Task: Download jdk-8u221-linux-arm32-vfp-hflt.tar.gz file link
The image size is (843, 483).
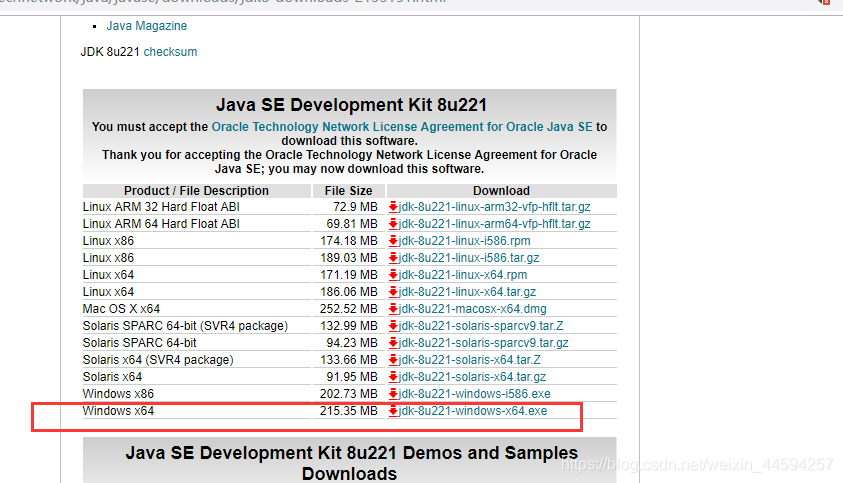Action: [495, 207]
